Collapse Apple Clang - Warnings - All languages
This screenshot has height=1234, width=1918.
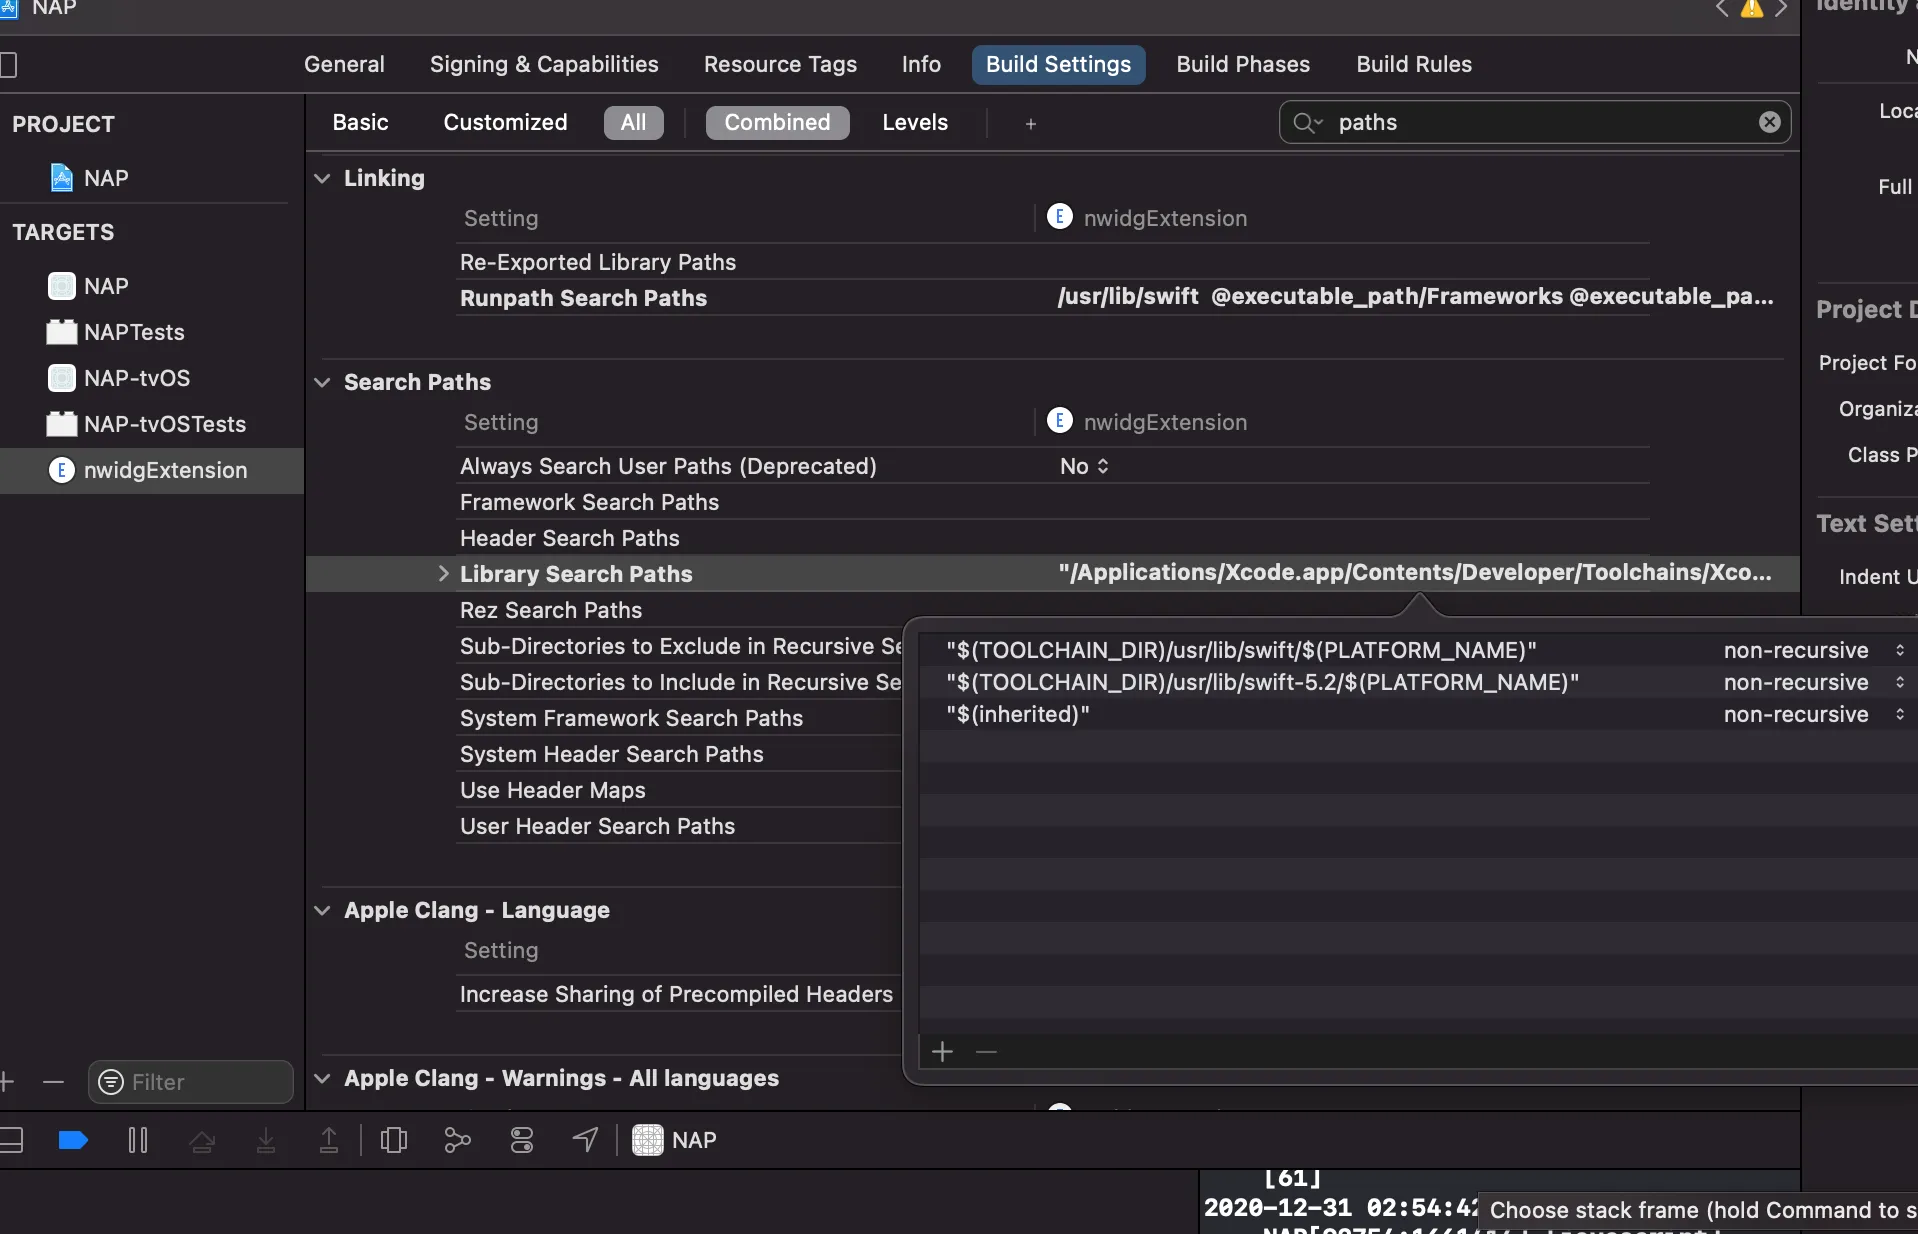click(x=322, y=1078)
